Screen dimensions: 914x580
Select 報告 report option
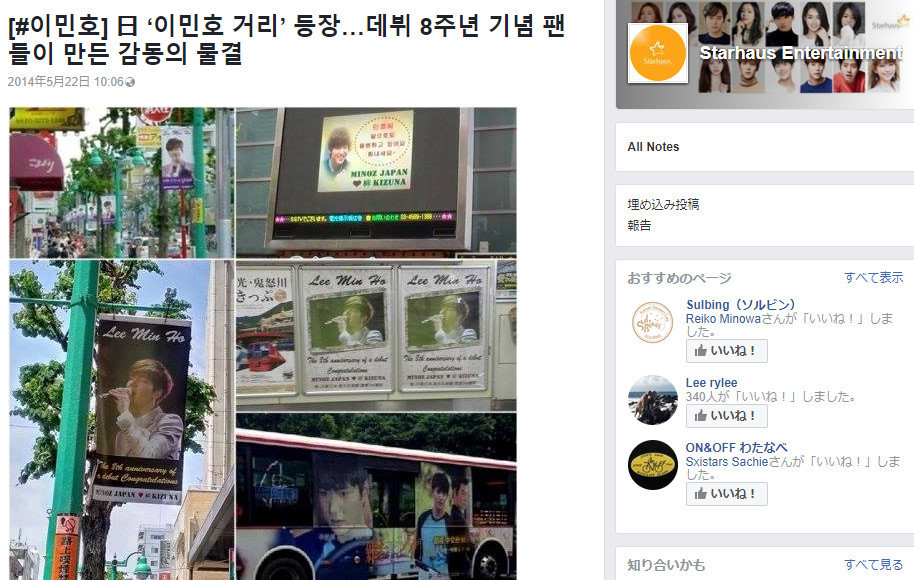(x=639, y=226)
